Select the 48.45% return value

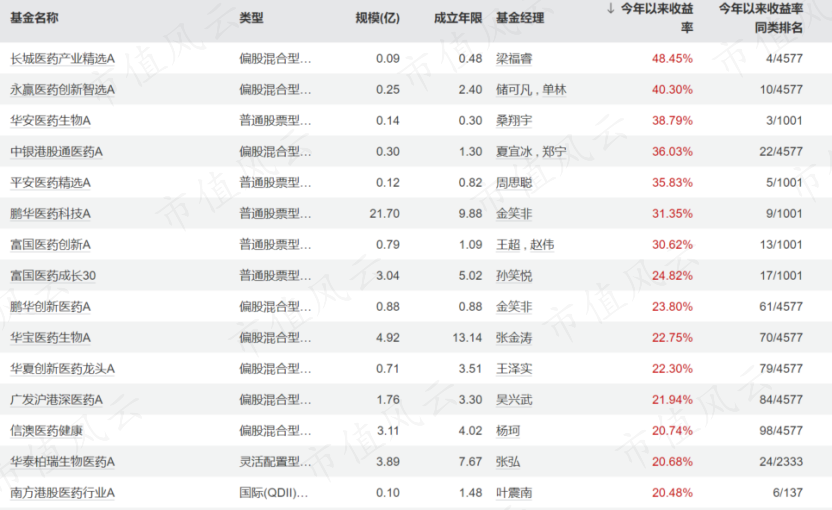pyautogui.click(x=672, y=58)
